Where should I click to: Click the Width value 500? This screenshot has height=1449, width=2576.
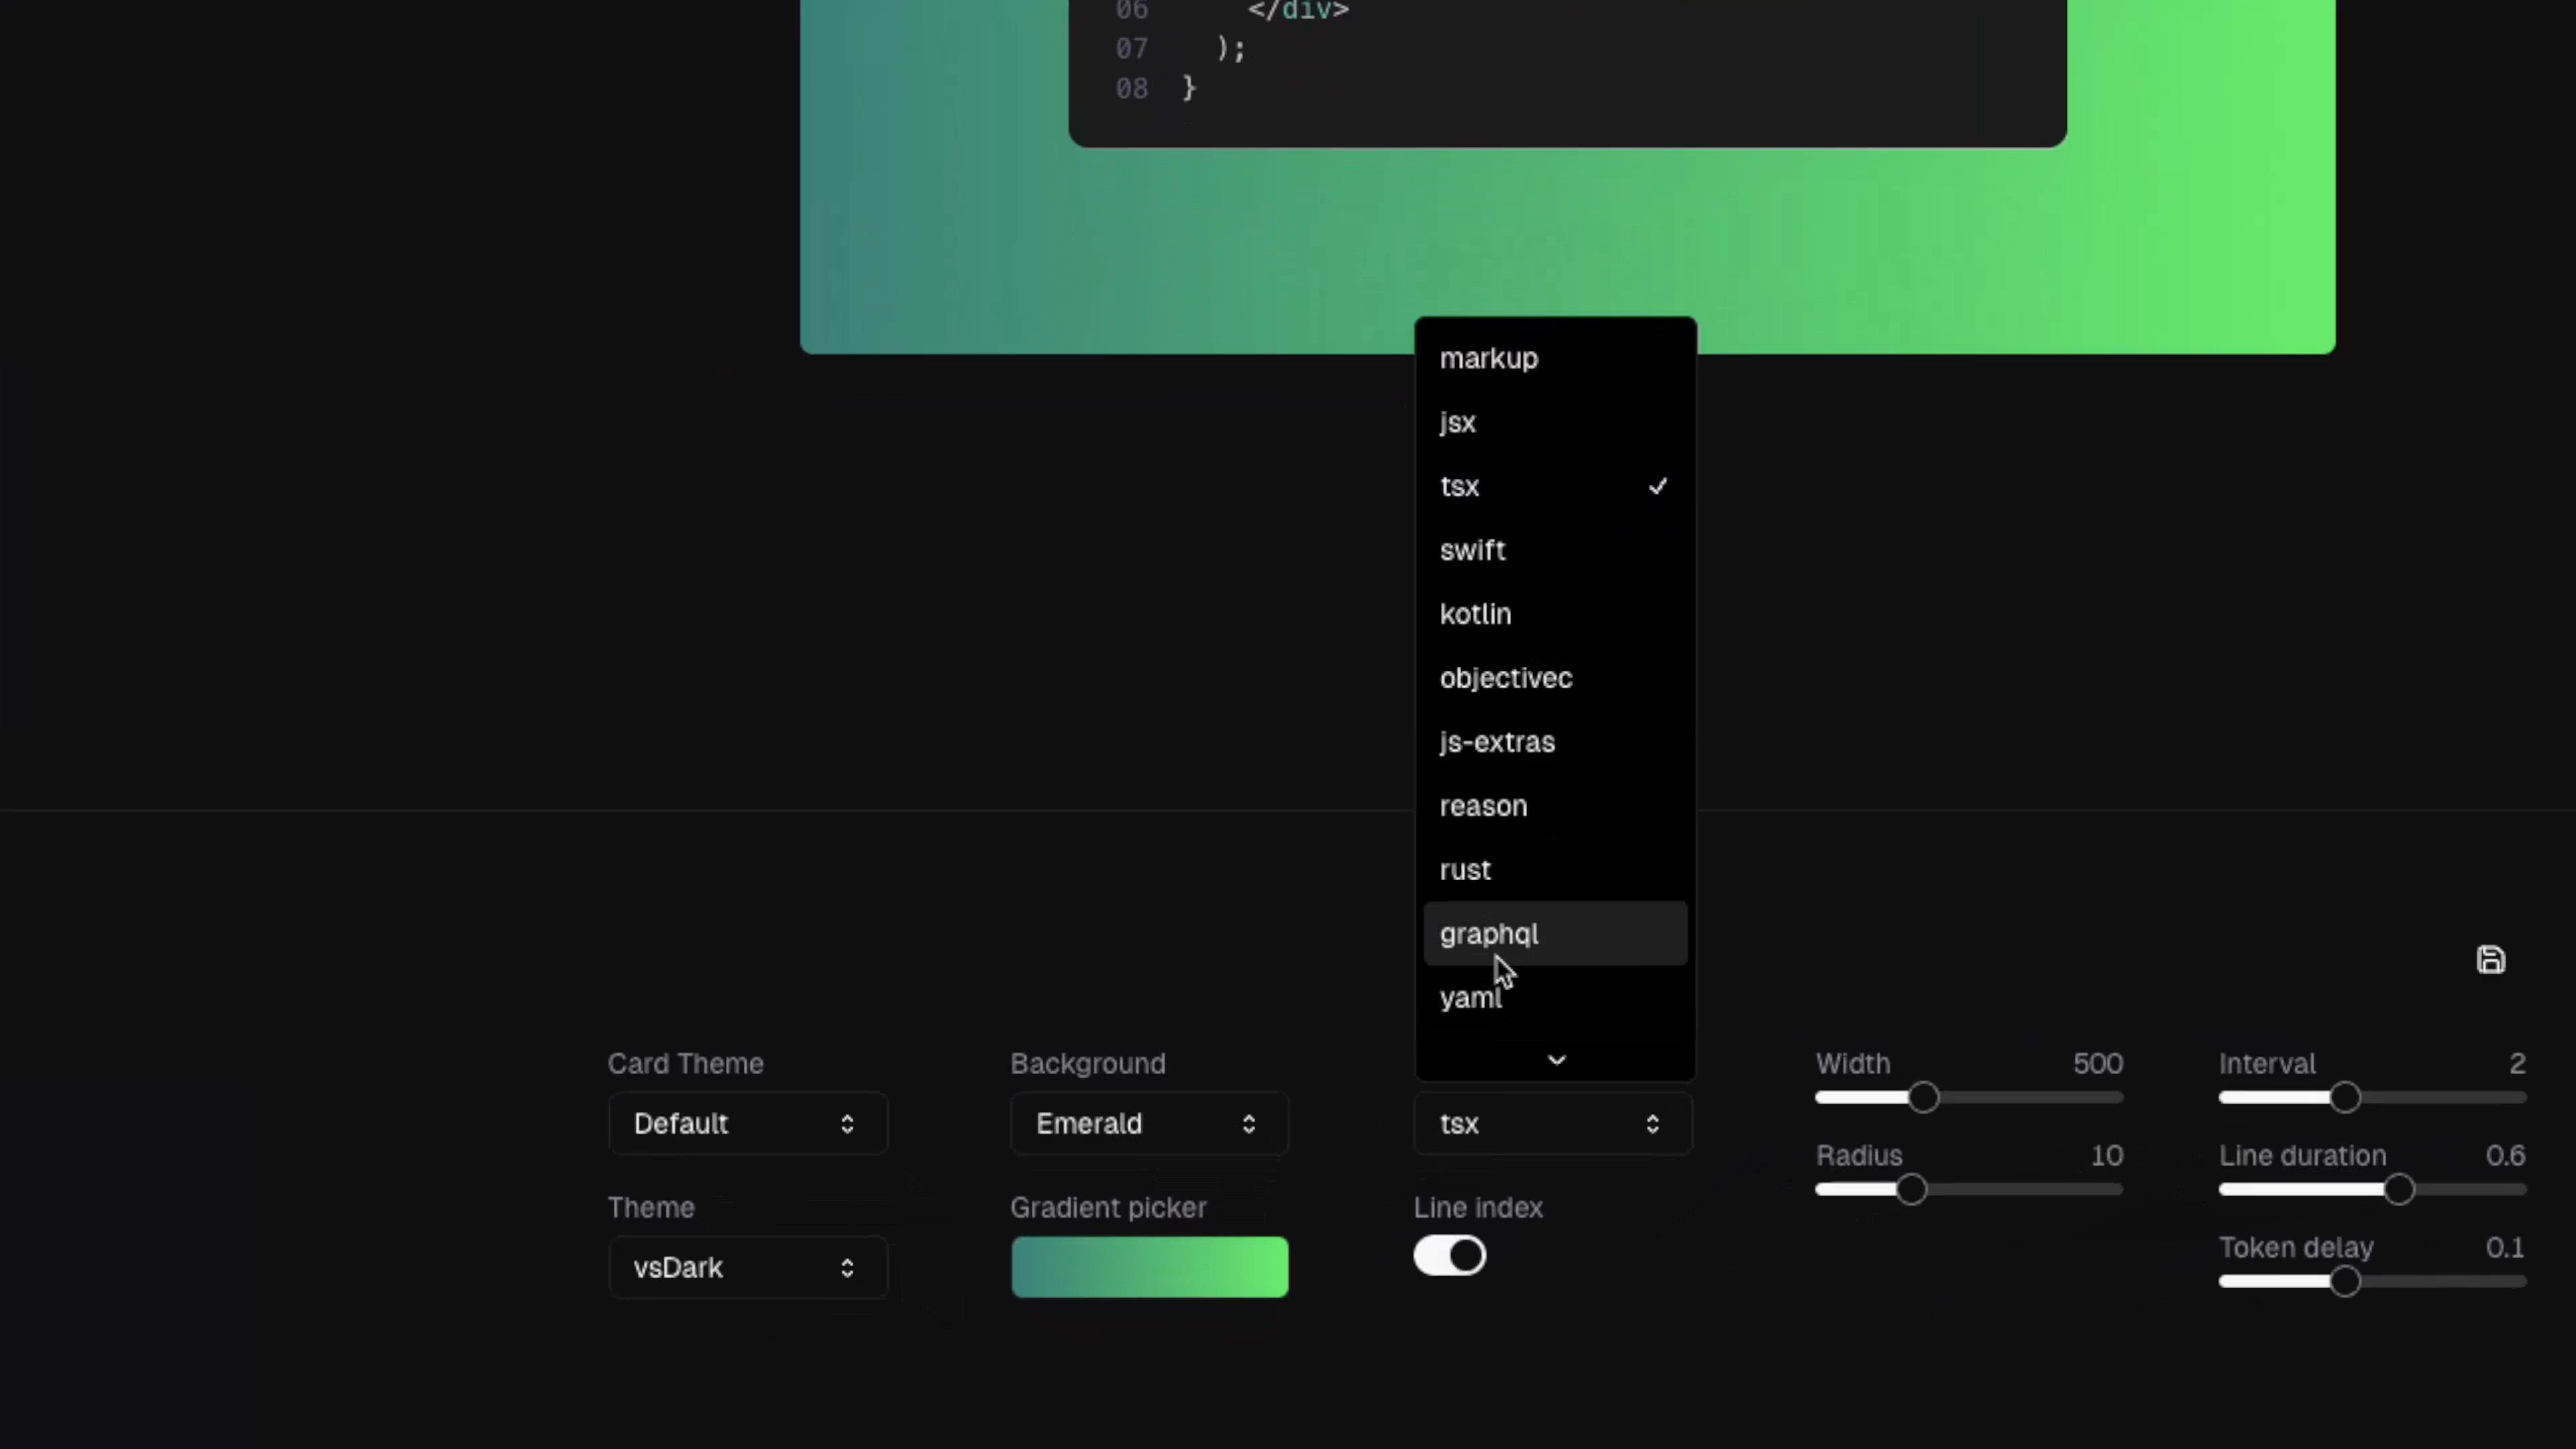pyautogui.click(x=2097, y=1063)
